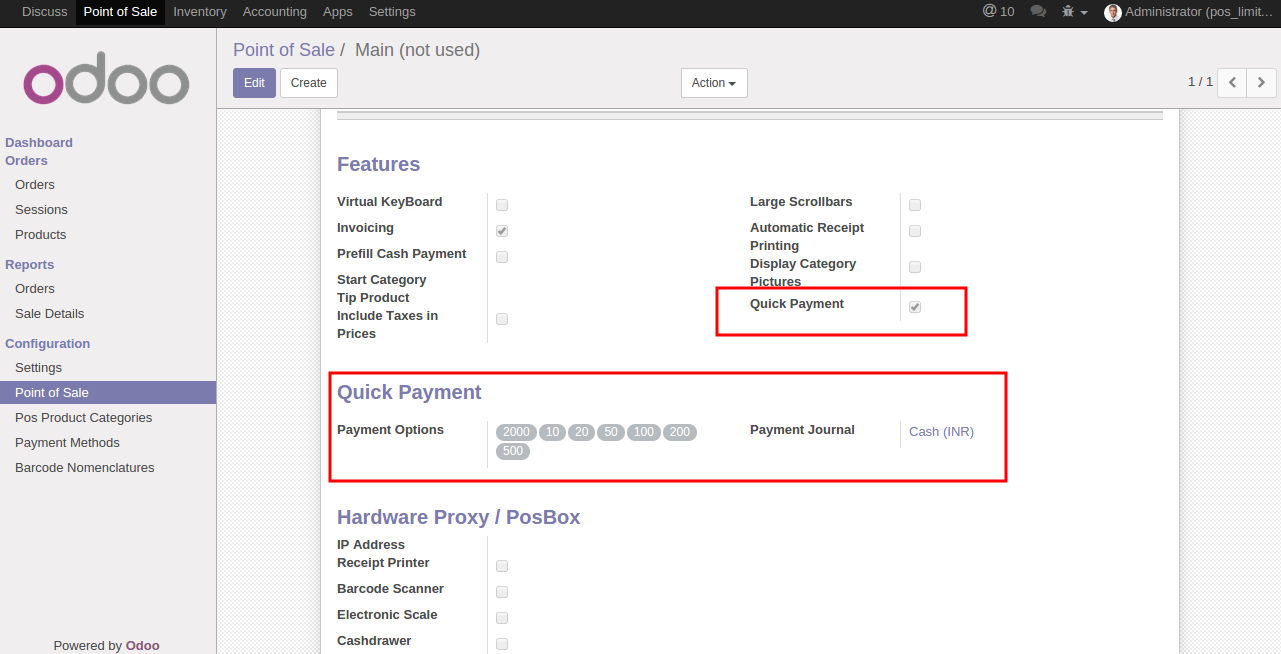Open the Cash (INR) payment journal link
1281x654 pixels.
(941, 432)
